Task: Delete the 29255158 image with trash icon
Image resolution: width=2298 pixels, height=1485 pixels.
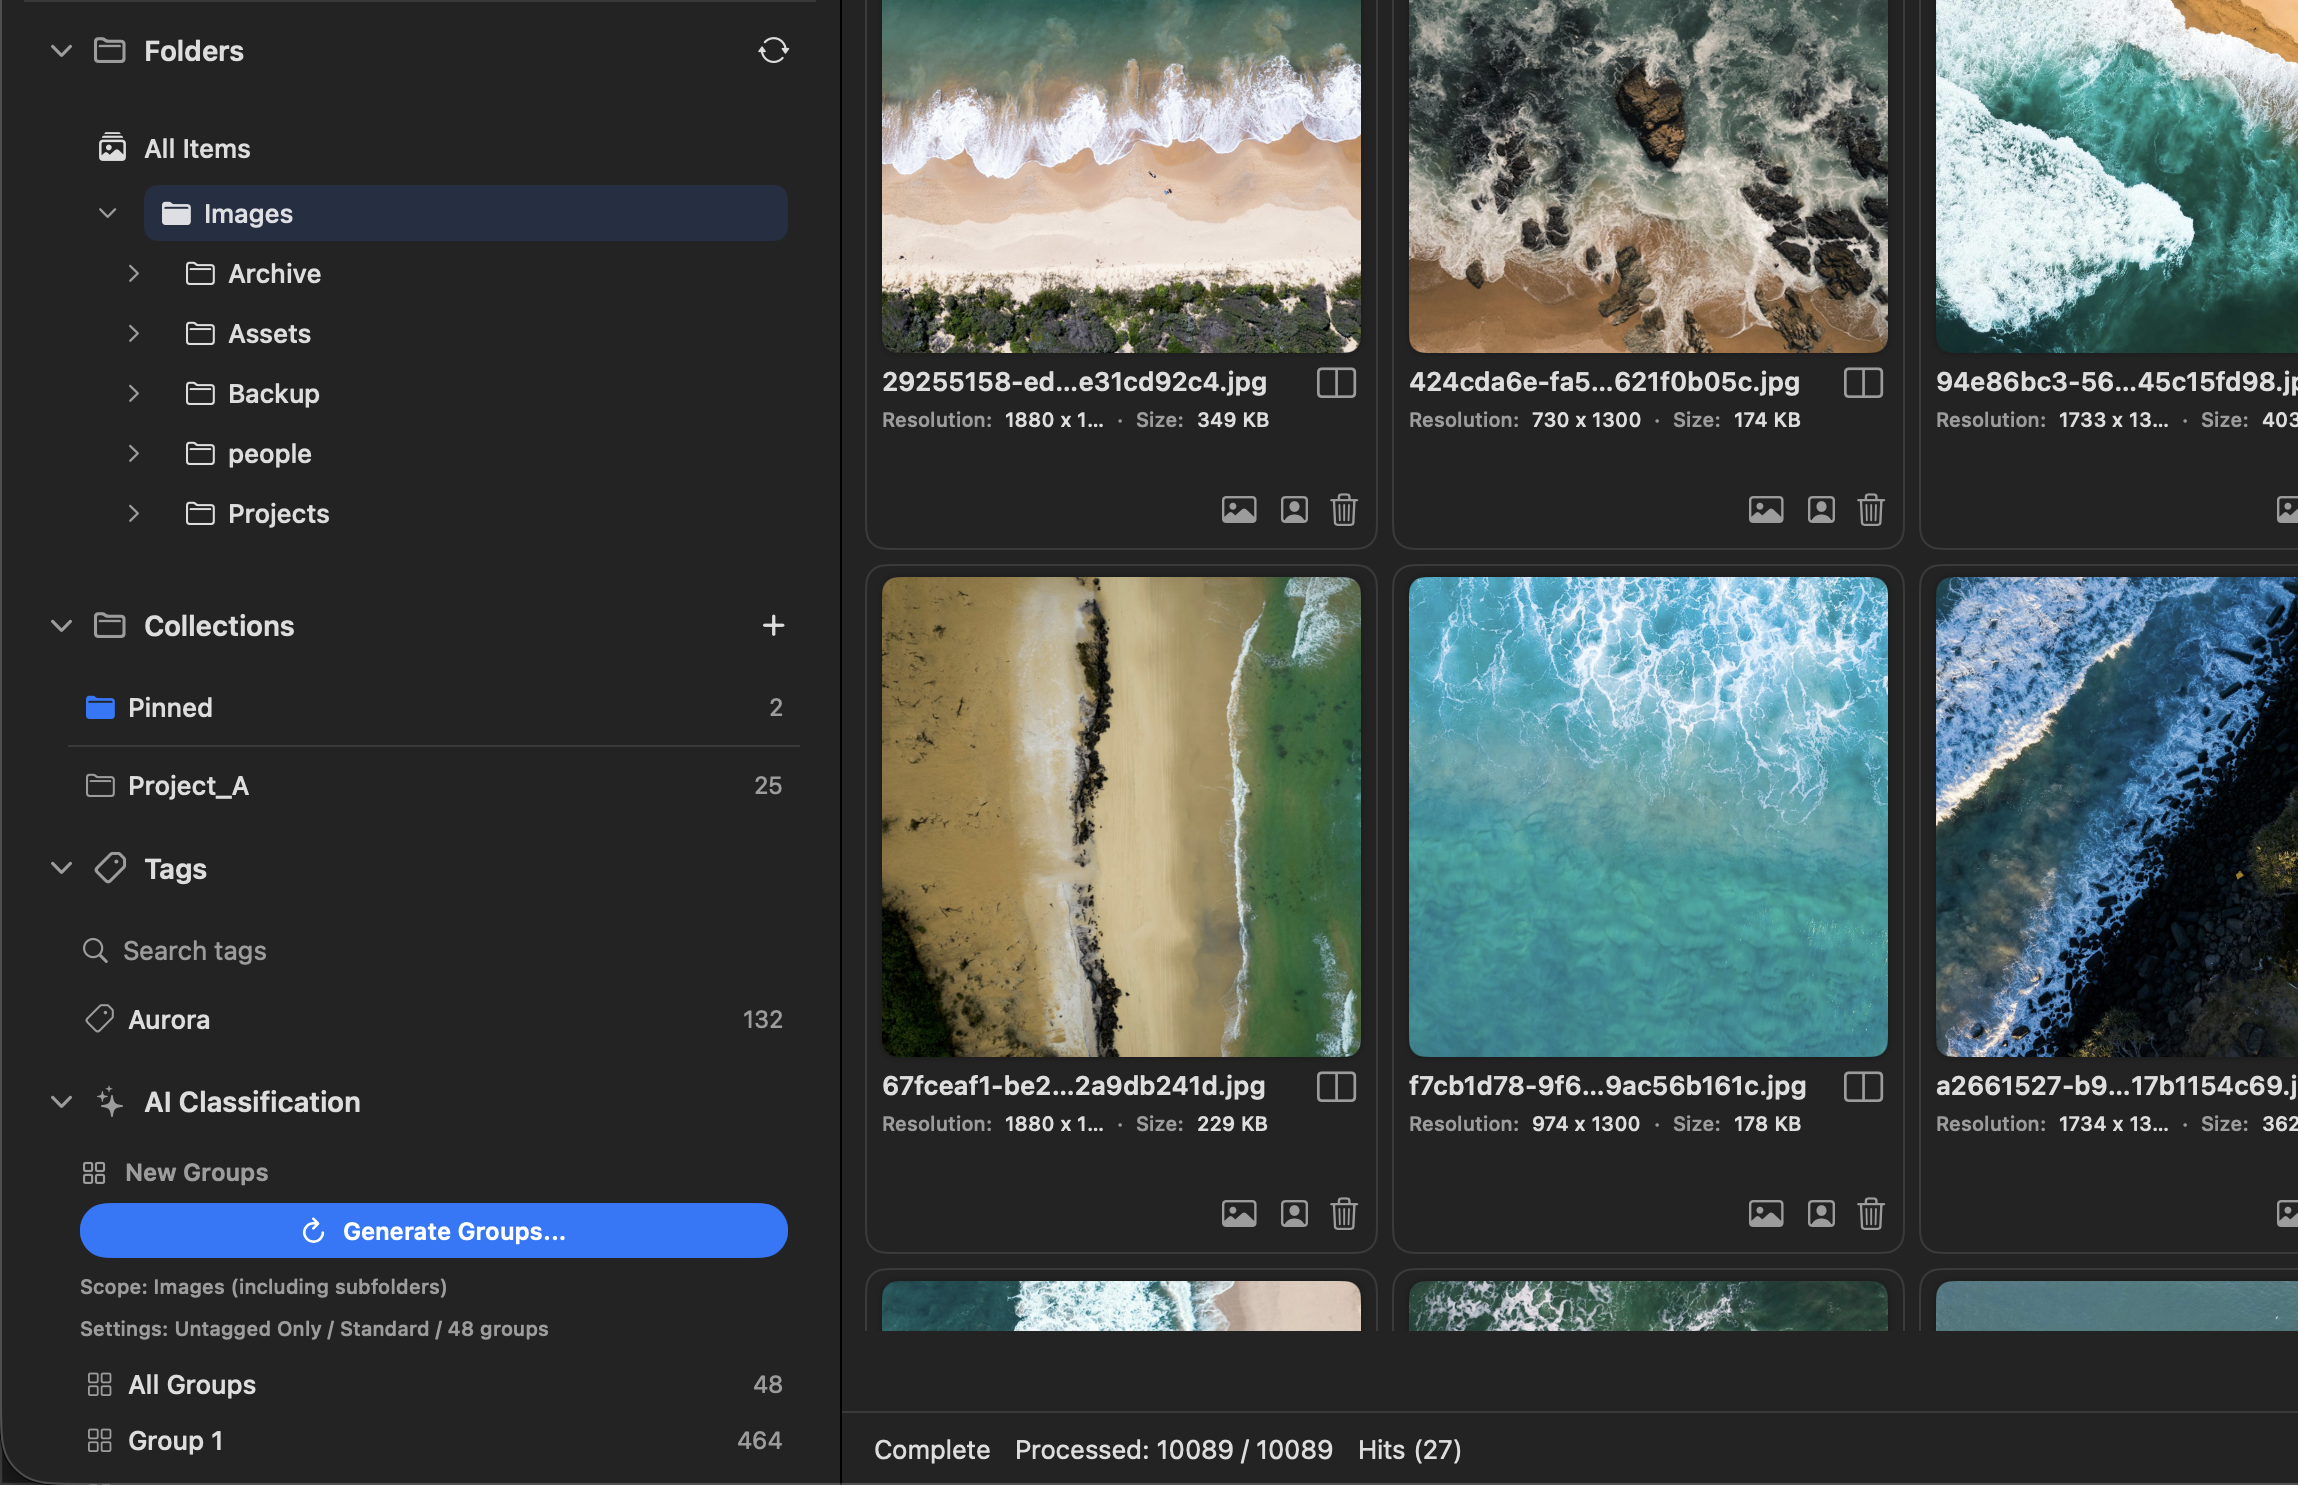Action: pyautogui.click(x=1344, y=510)
